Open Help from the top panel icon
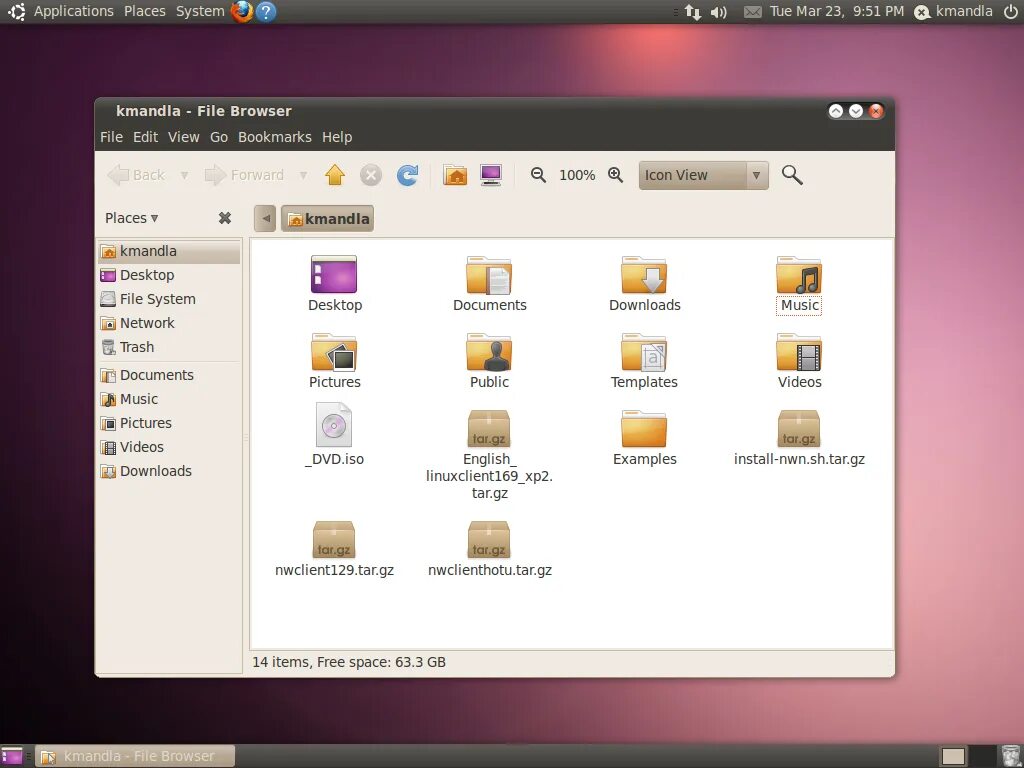 click(266, 11)
